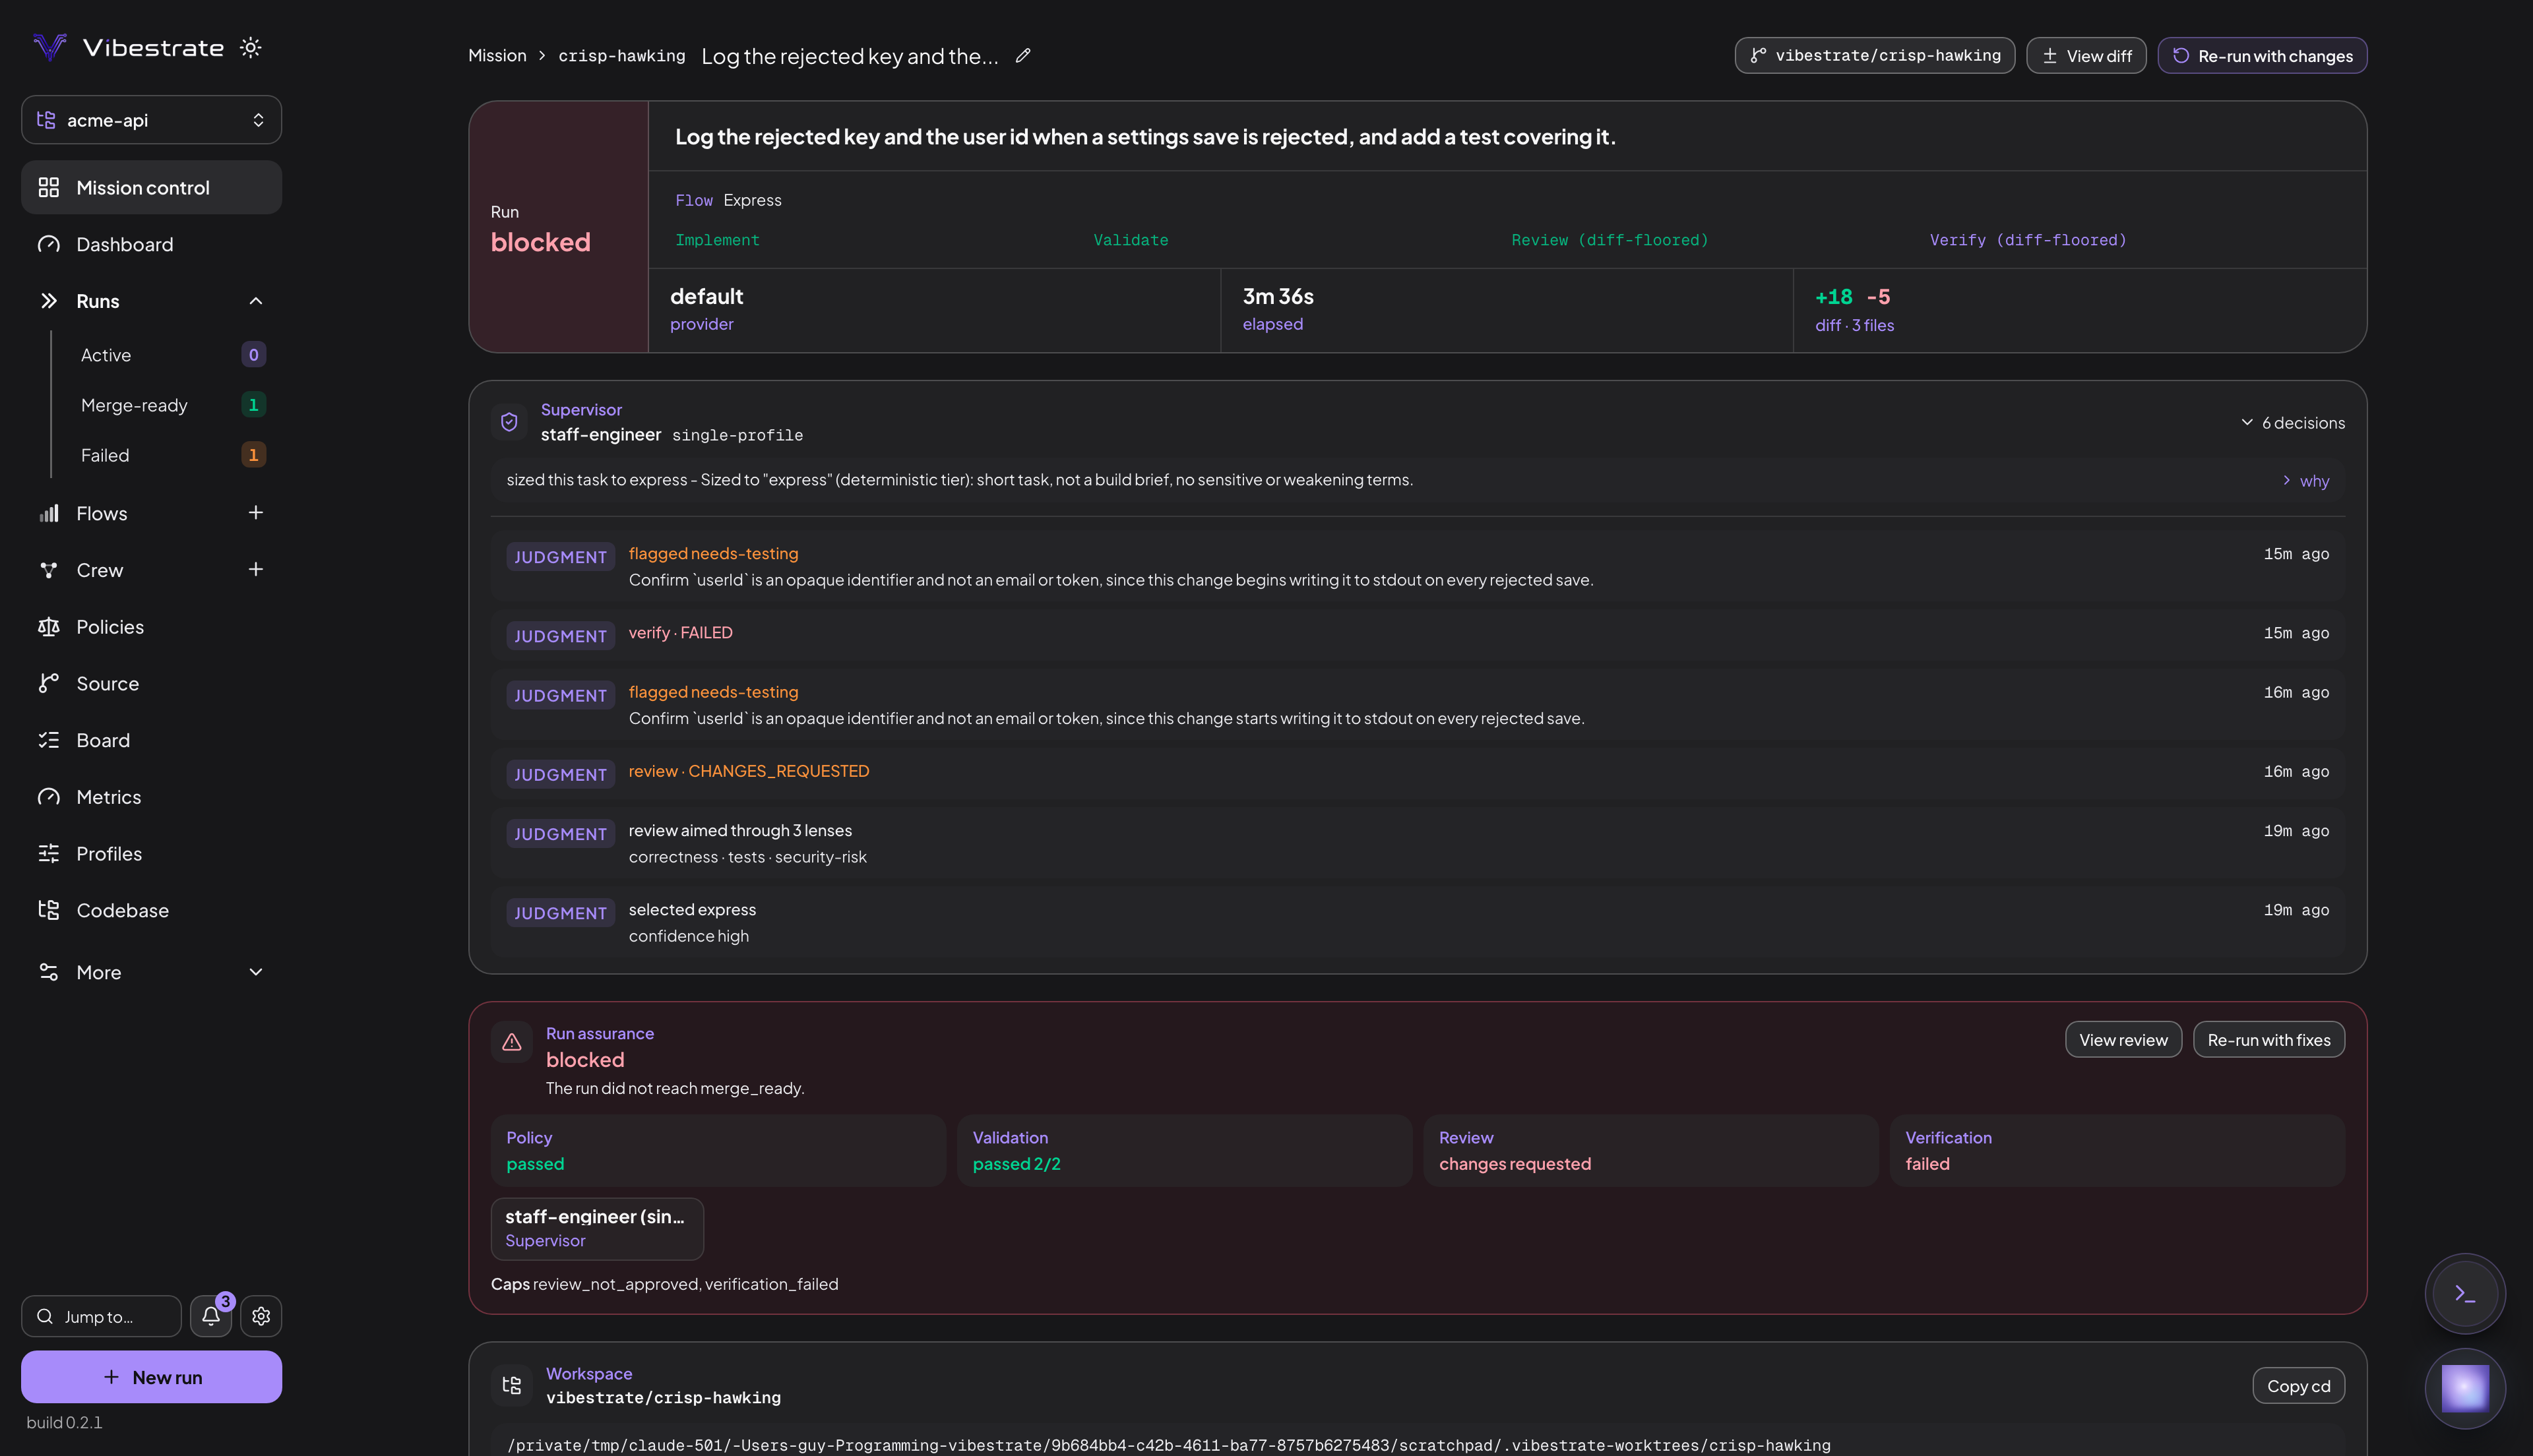Open the purple assistant orb button
This screenshot has width=2533, height=1456.
pos(2465,1389)
